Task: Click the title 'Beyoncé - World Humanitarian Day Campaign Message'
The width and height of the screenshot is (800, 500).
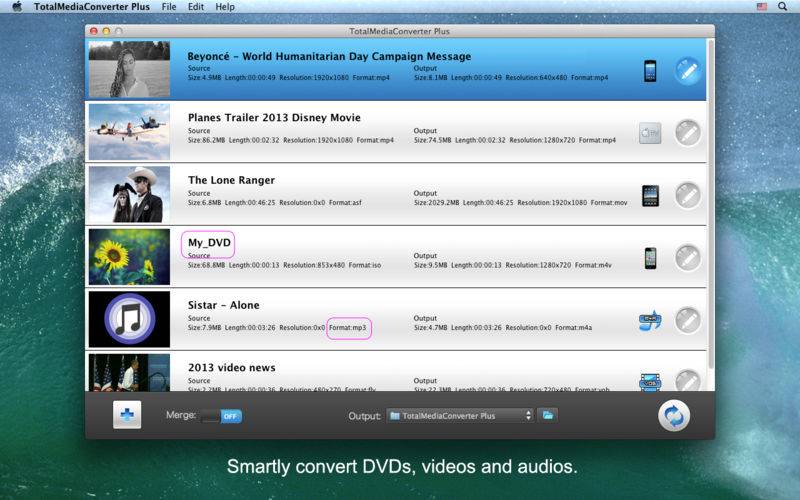Action: tap(329, 56)
